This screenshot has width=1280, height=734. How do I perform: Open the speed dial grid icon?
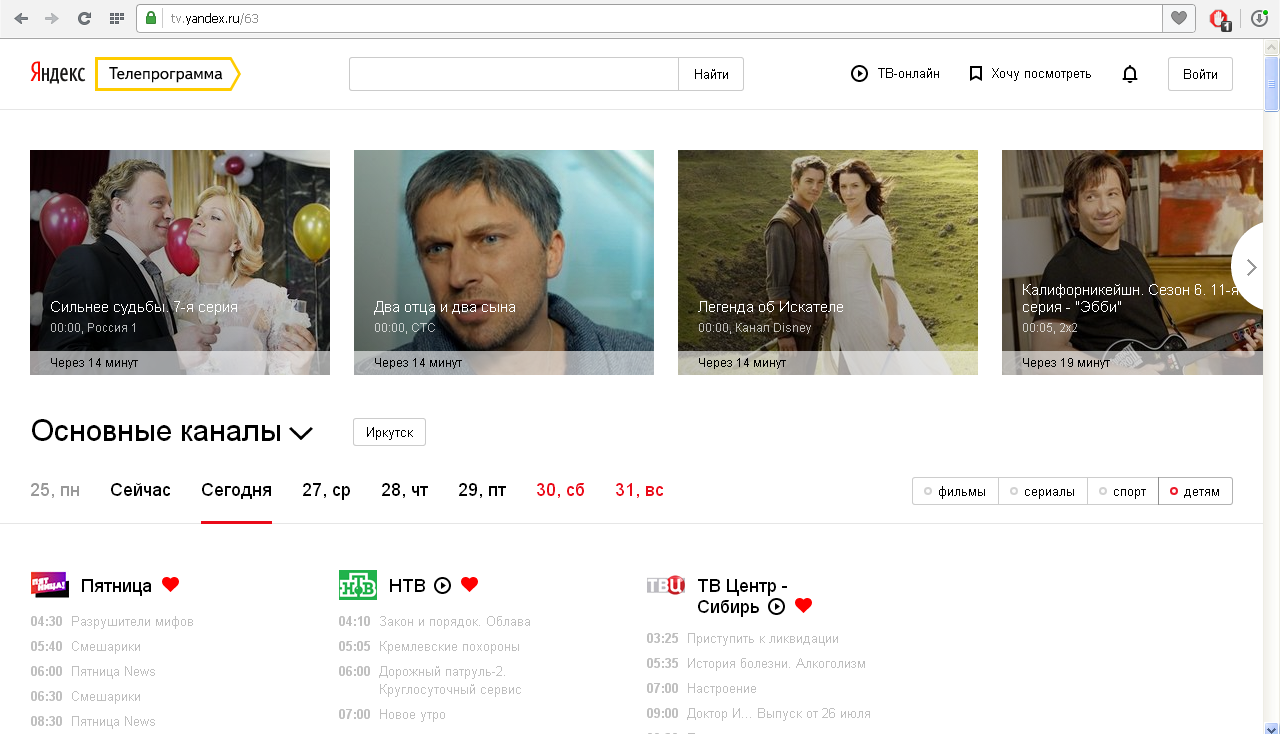point(116,18)
